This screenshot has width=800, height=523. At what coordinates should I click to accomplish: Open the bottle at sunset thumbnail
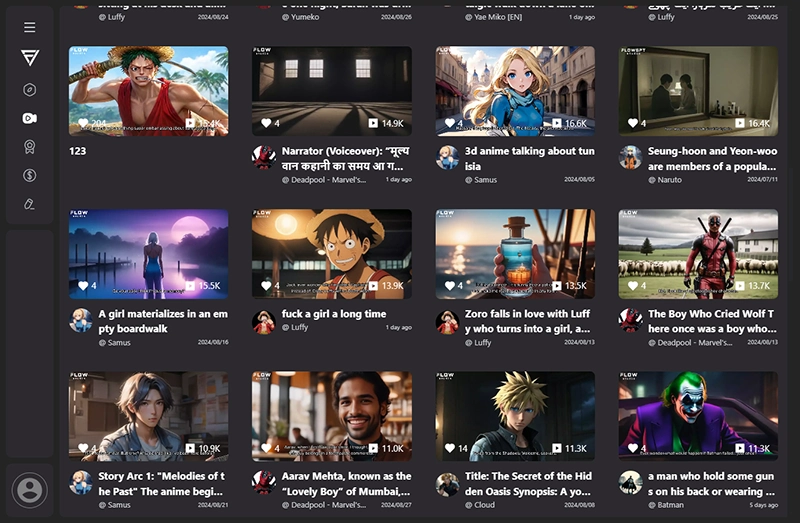515,254
